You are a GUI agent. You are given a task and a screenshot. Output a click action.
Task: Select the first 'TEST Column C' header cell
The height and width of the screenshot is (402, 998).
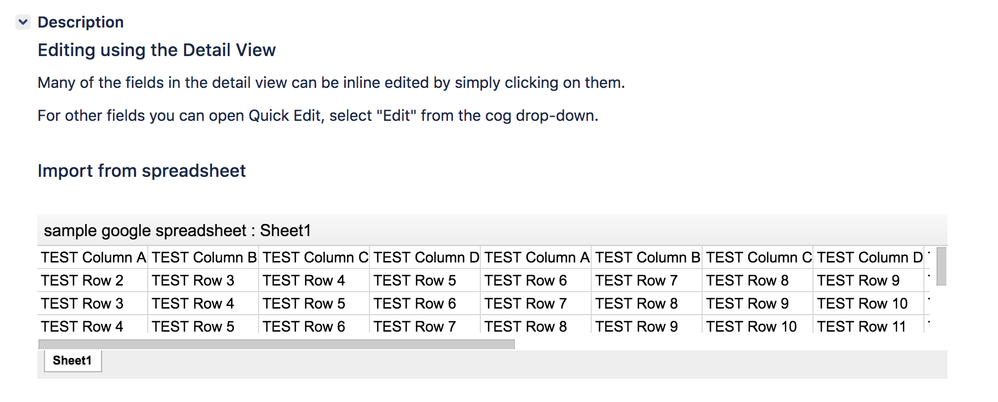(x=315, y=258)
